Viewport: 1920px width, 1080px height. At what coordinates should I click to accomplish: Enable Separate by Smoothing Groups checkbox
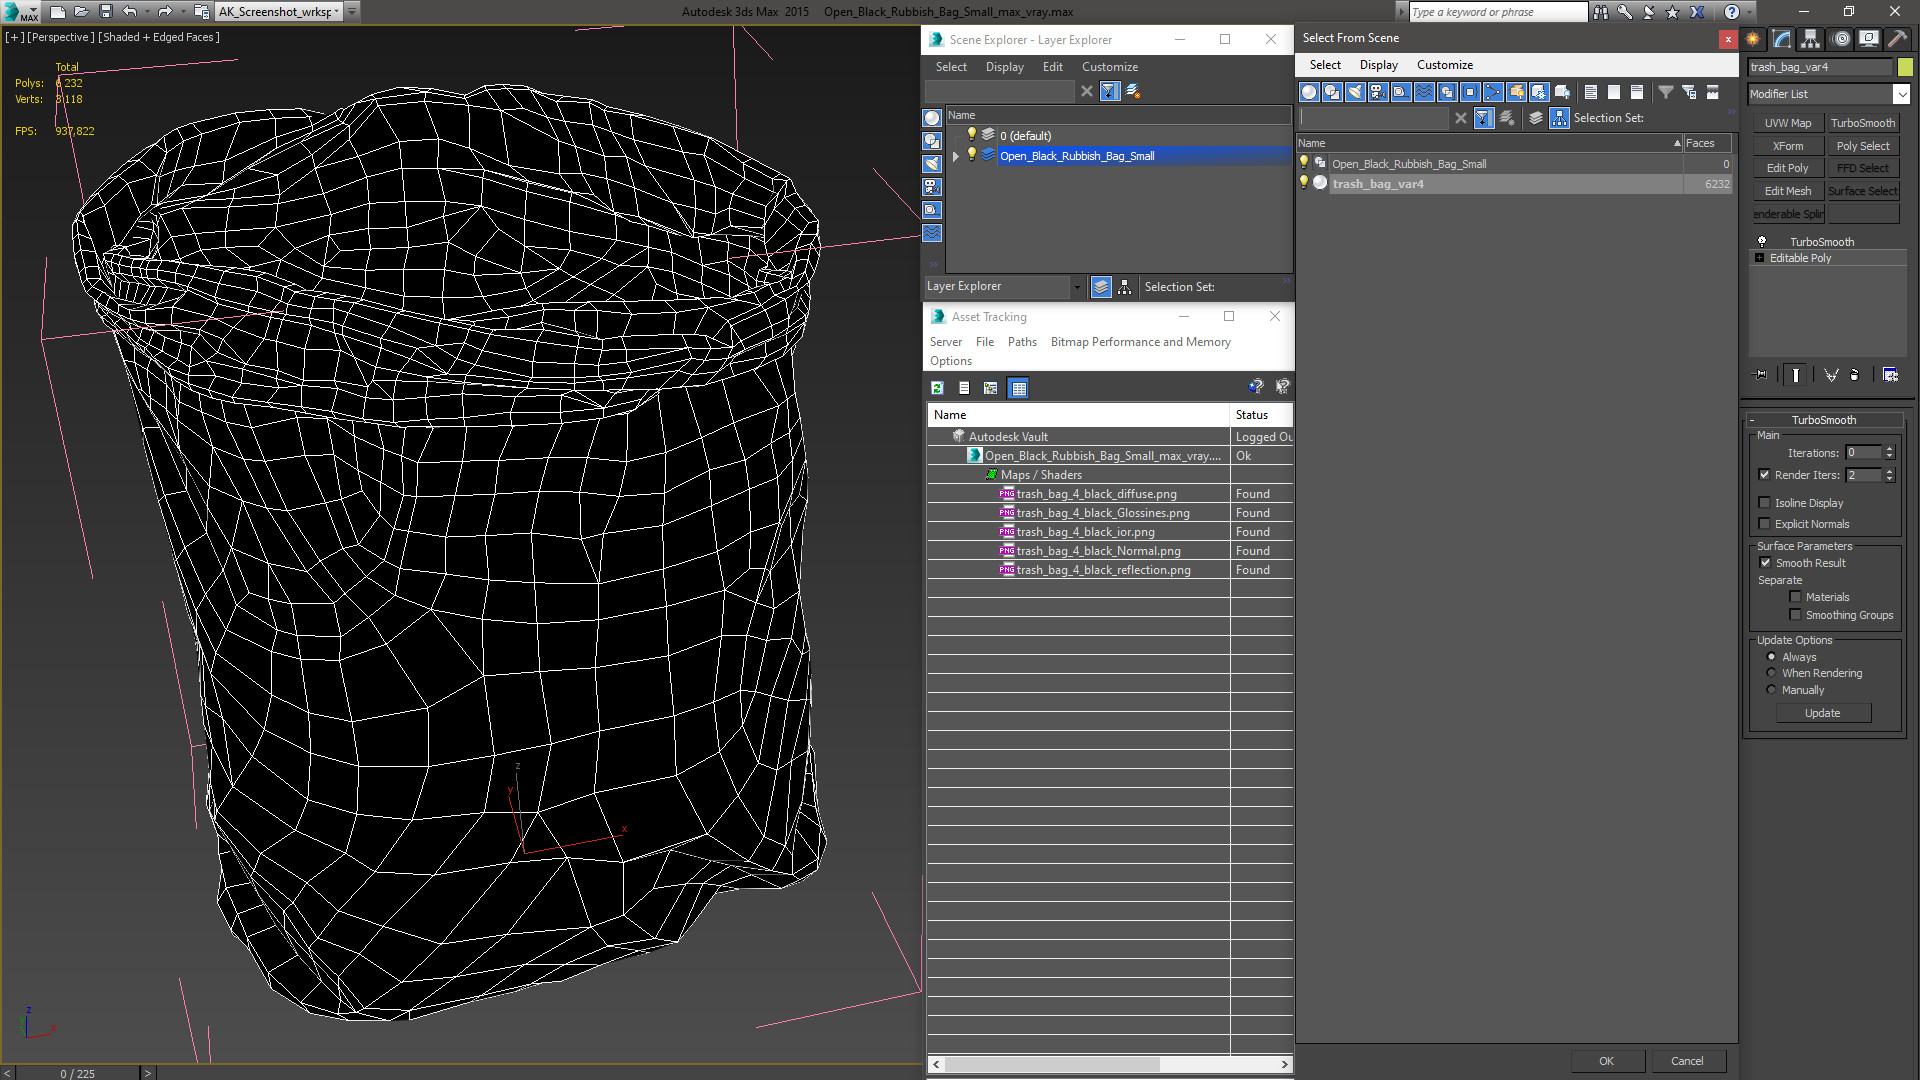click(x=1795, y=615)
